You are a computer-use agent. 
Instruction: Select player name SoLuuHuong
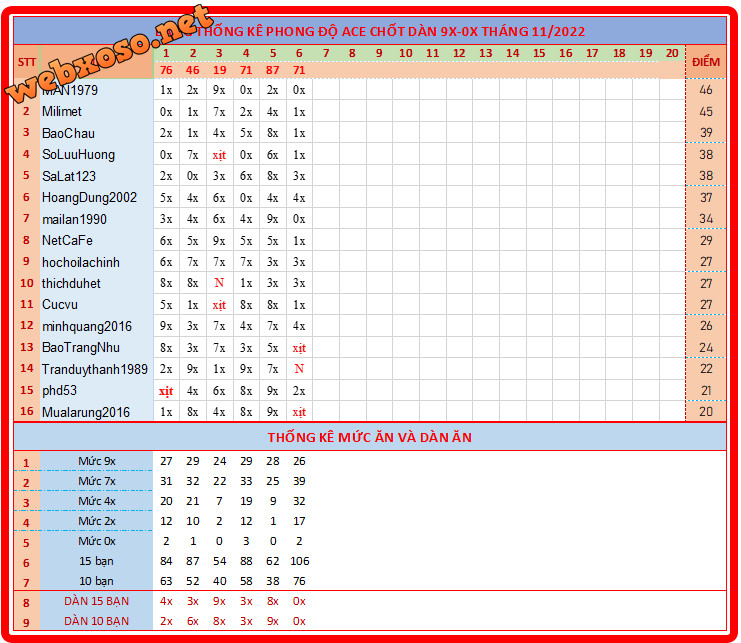[78, 154]
